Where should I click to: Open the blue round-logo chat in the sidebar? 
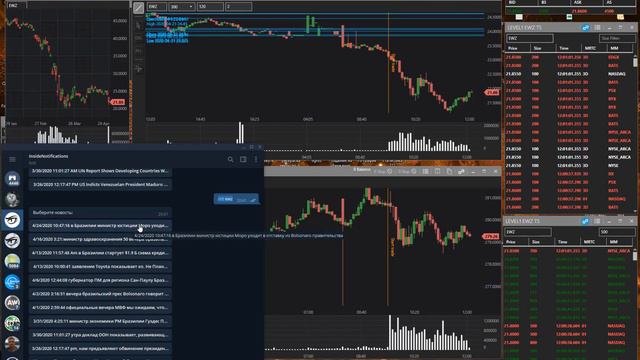coord(12,282)
